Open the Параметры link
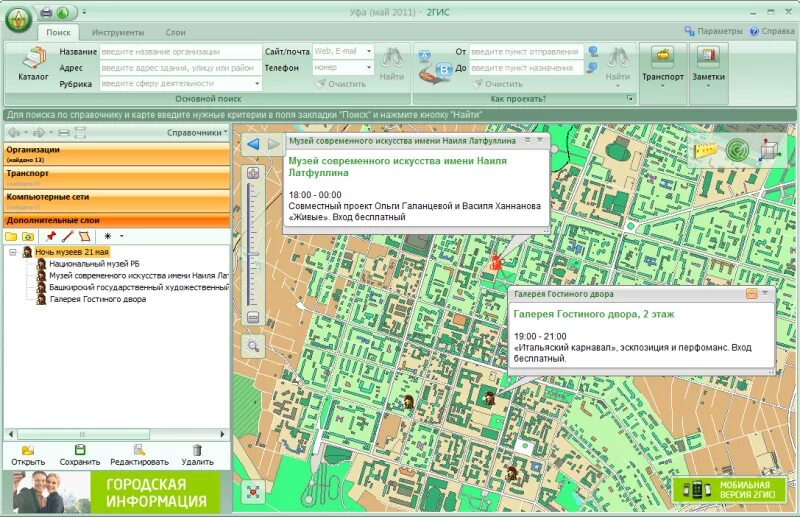 (713, 31)
